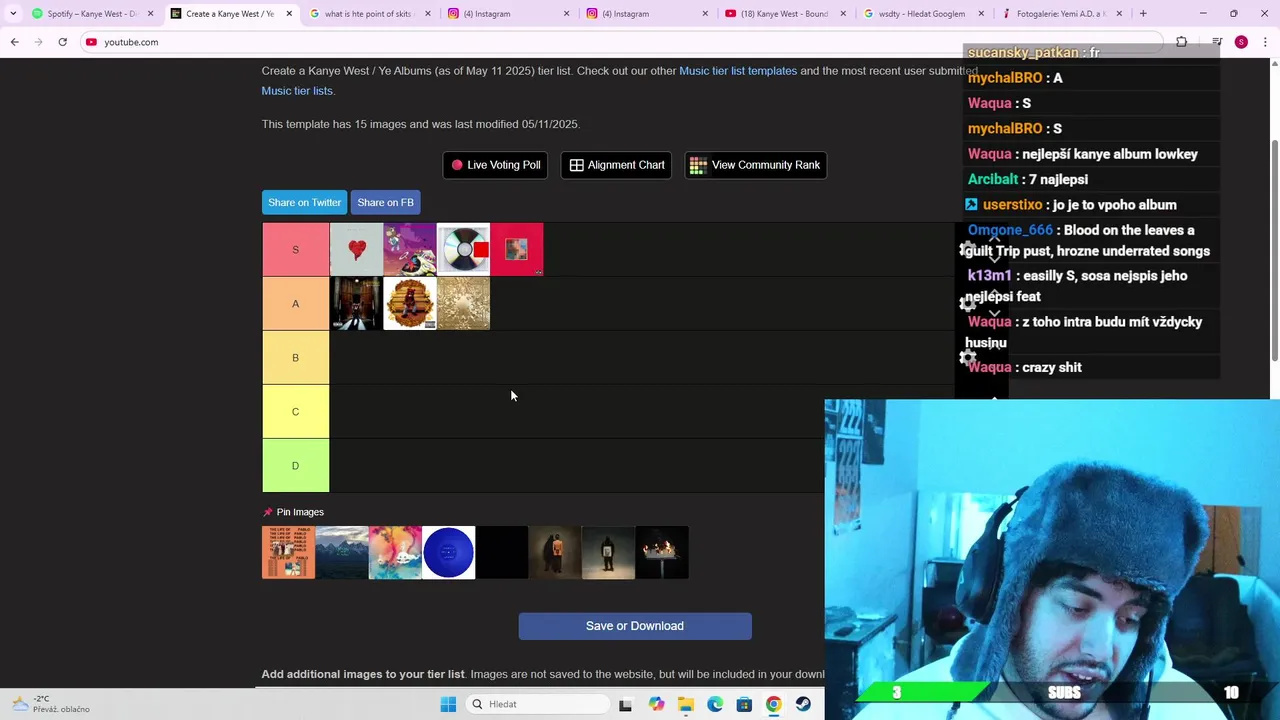View Community Rank

coord(755,165)
